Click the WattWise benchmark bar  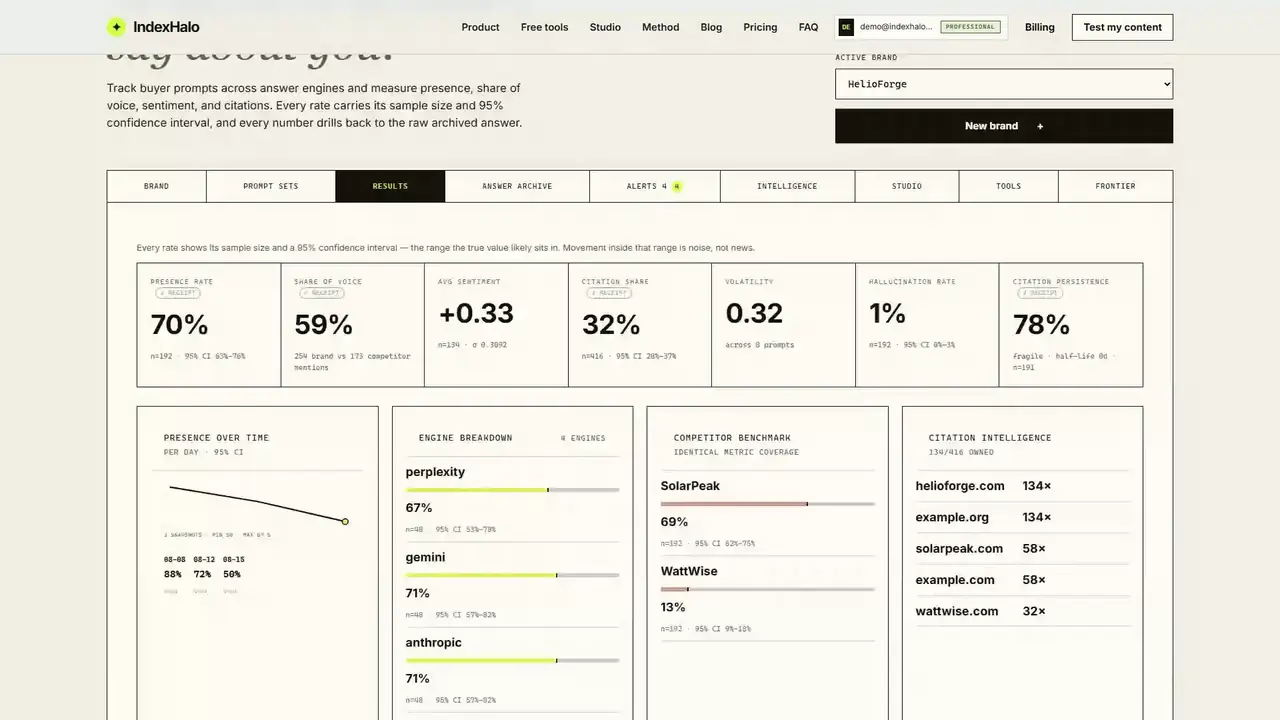pos(767,589)
